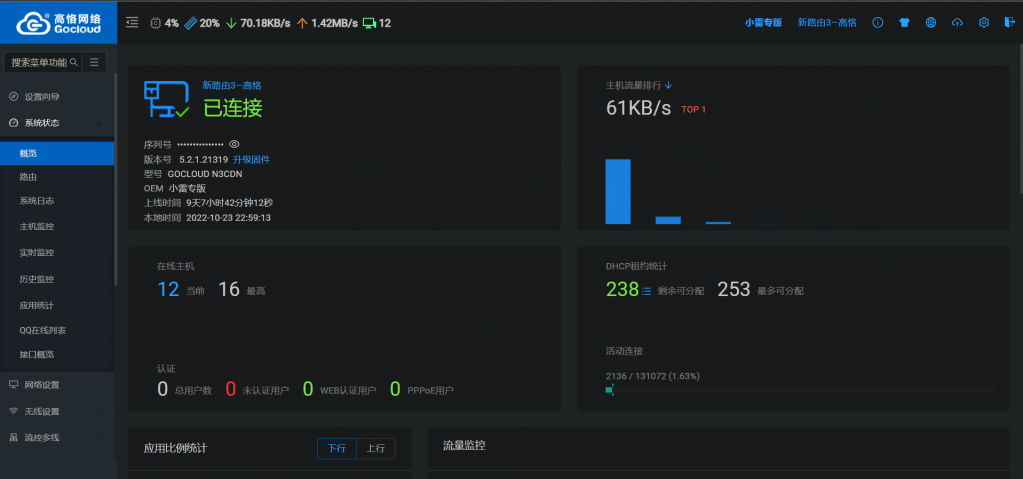Click the 新路由3-高格 link in header
Viewport: 1023px width, 479px height.
[x=826, y=22]
